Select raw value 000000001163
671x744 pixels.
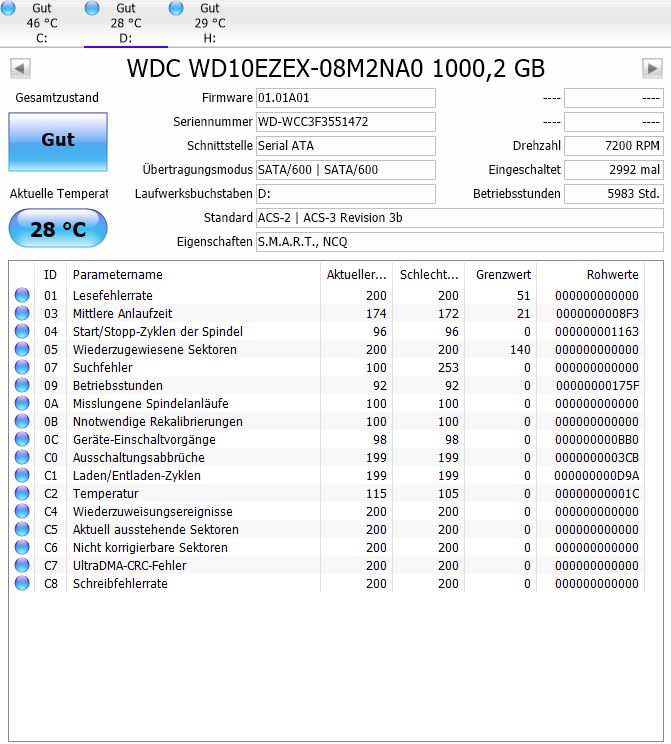[597, 332]
